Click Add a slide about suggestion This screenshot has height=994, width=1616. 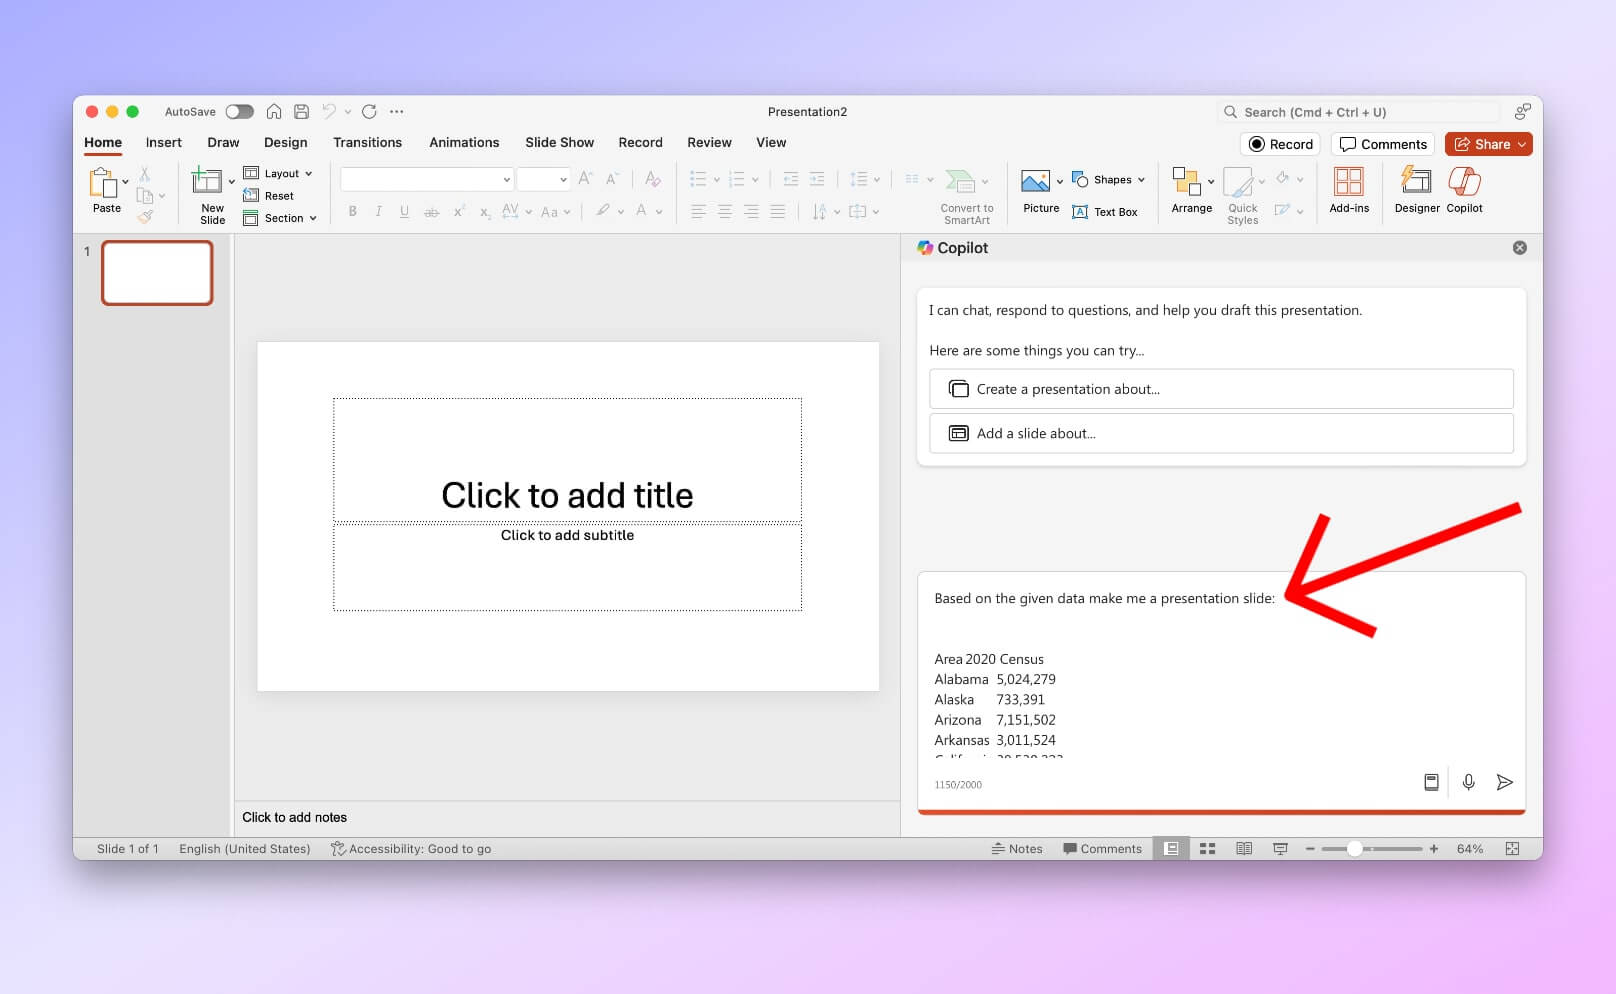(x=1220, y=433)
